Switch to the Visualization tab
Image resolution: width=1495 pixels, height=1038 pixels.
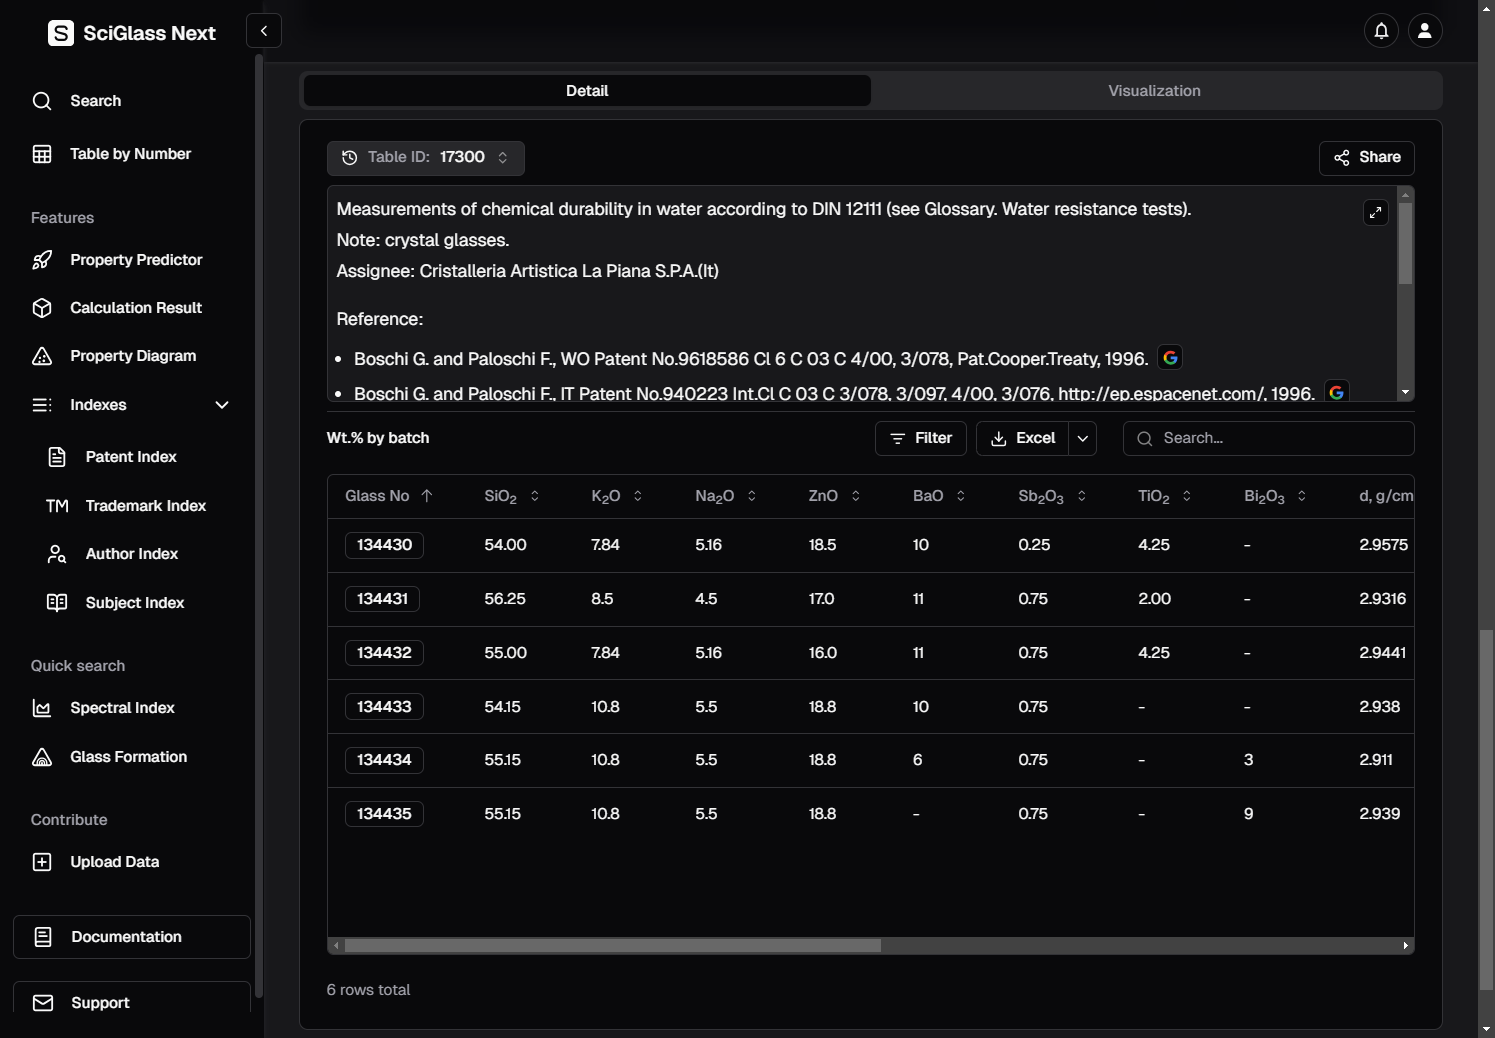pos(1154,91)
